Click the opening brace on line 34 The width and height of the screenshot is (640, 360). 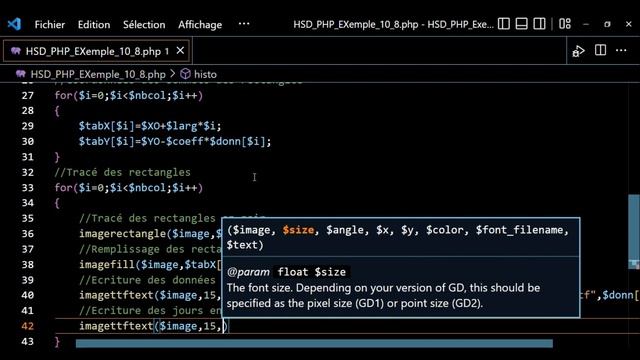click(x=57, y=203)
